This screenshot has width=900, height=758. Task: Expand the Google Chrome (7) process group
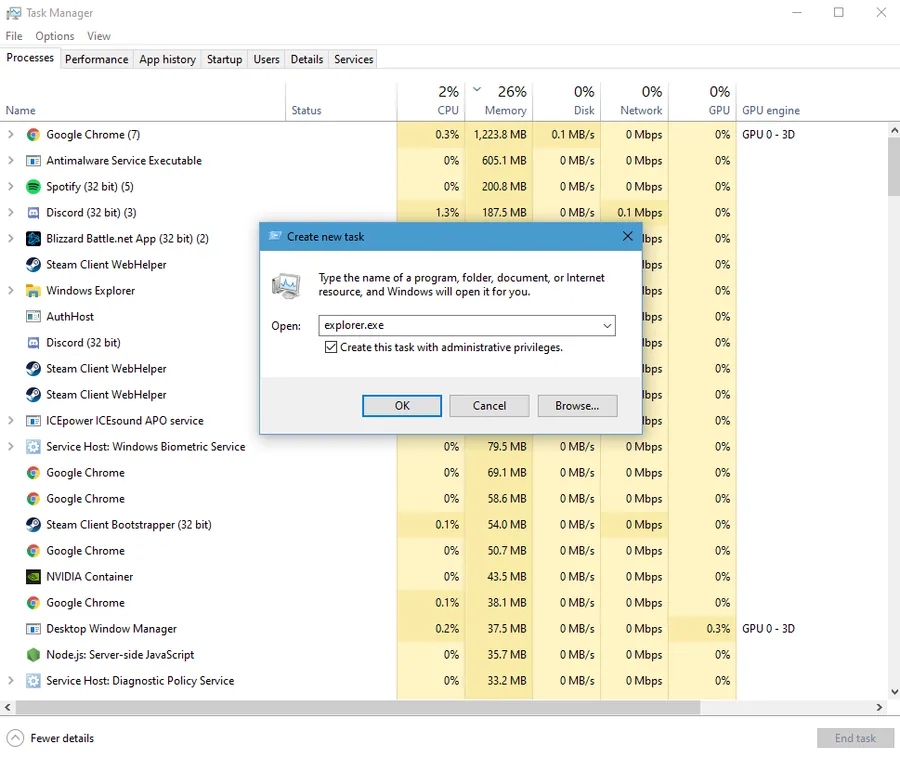(10, 134)
